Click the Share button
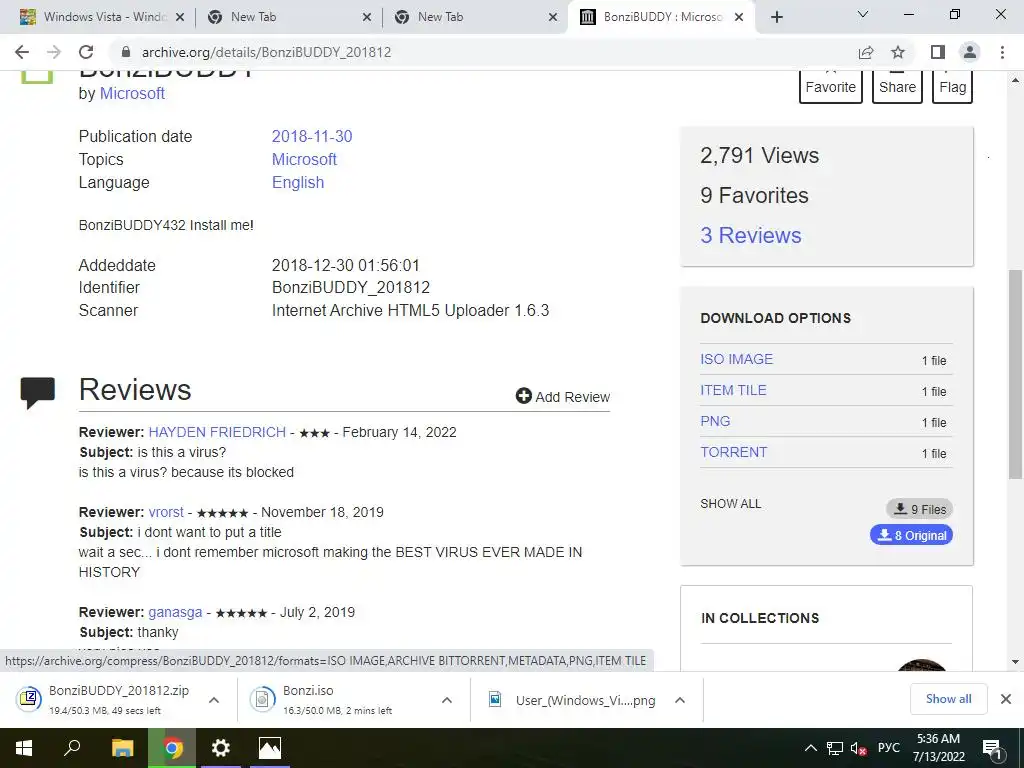This screenshot has width=1024, height=768. coord(897,87)
